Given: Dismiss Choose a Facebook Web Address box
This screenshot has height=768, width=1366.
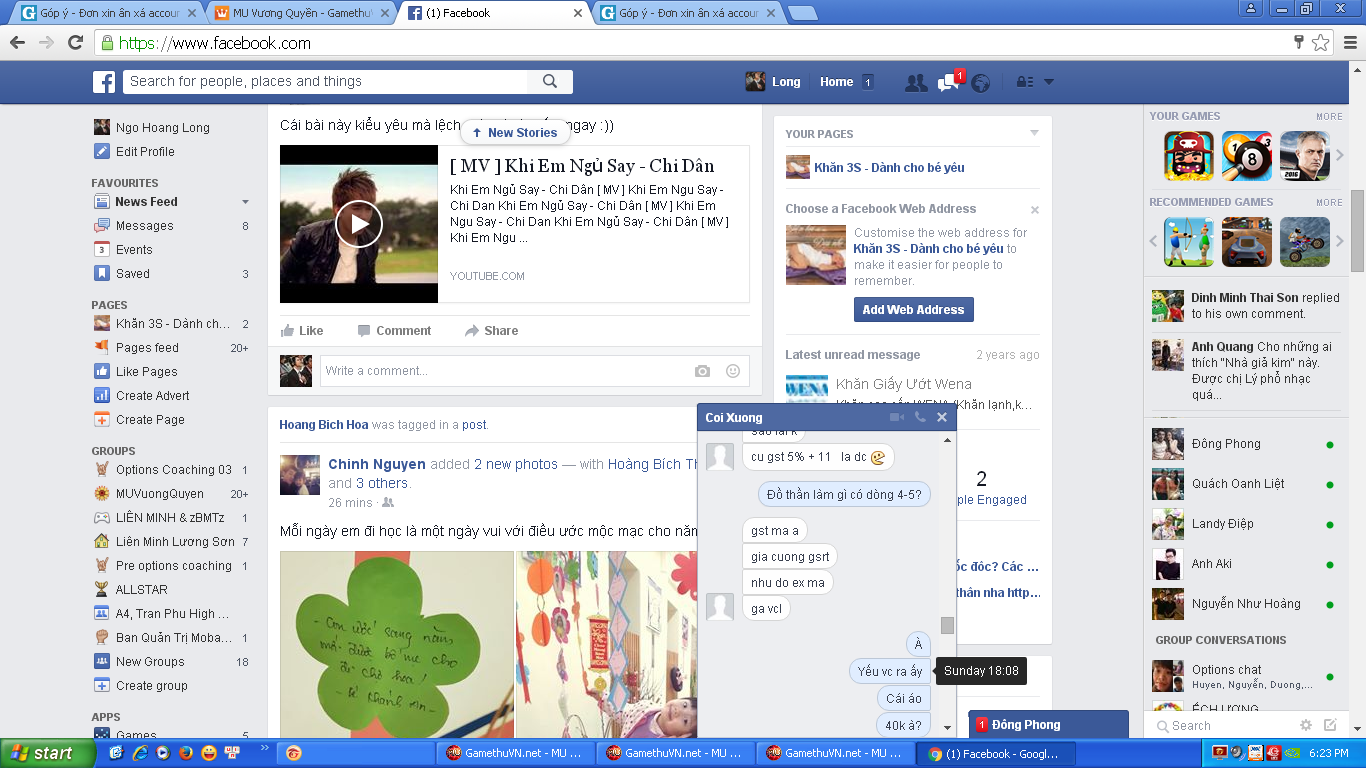Looking at the screenshot, I should coord(1035,210).
